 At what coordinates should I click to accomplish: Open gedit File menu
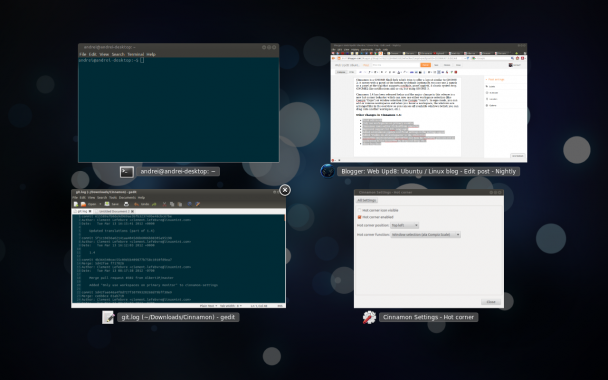pos(75,198)
